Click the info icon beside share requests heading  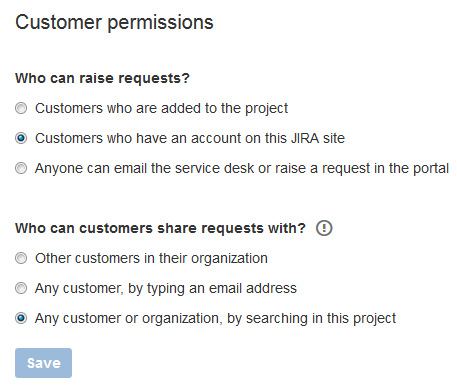(324, 228)
